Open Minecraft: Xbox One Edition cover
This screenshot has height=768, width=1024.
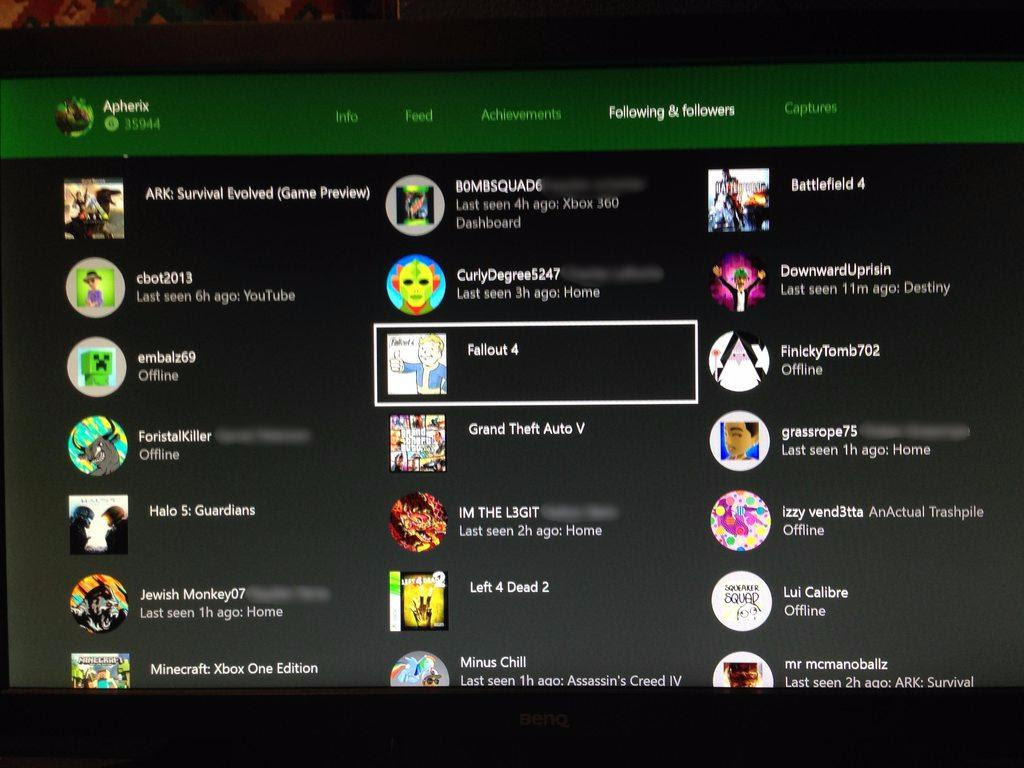click(x=101, y=671)
